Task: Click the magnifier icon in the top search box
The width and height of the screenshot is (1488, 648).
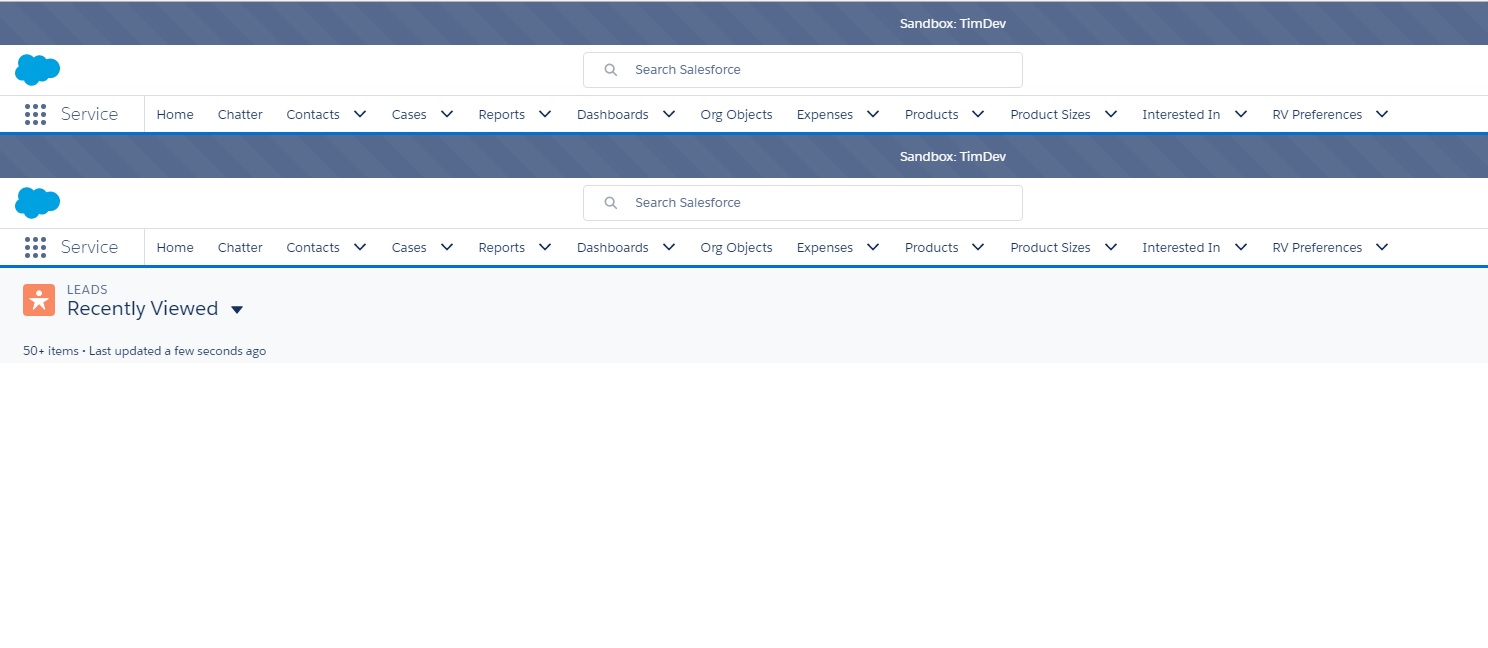Action: tap(611, 70)
